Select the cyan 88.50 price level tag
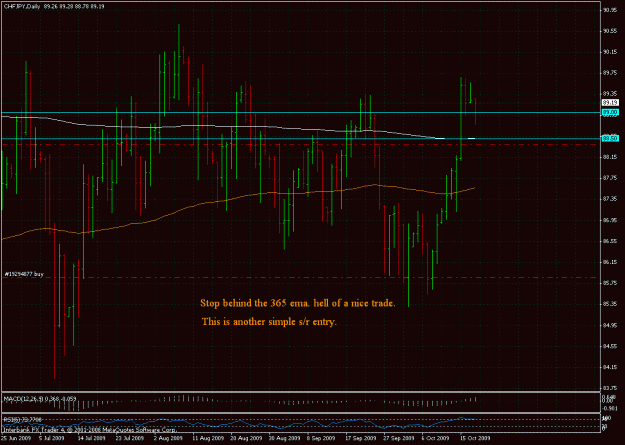 (x=610, y=138)
